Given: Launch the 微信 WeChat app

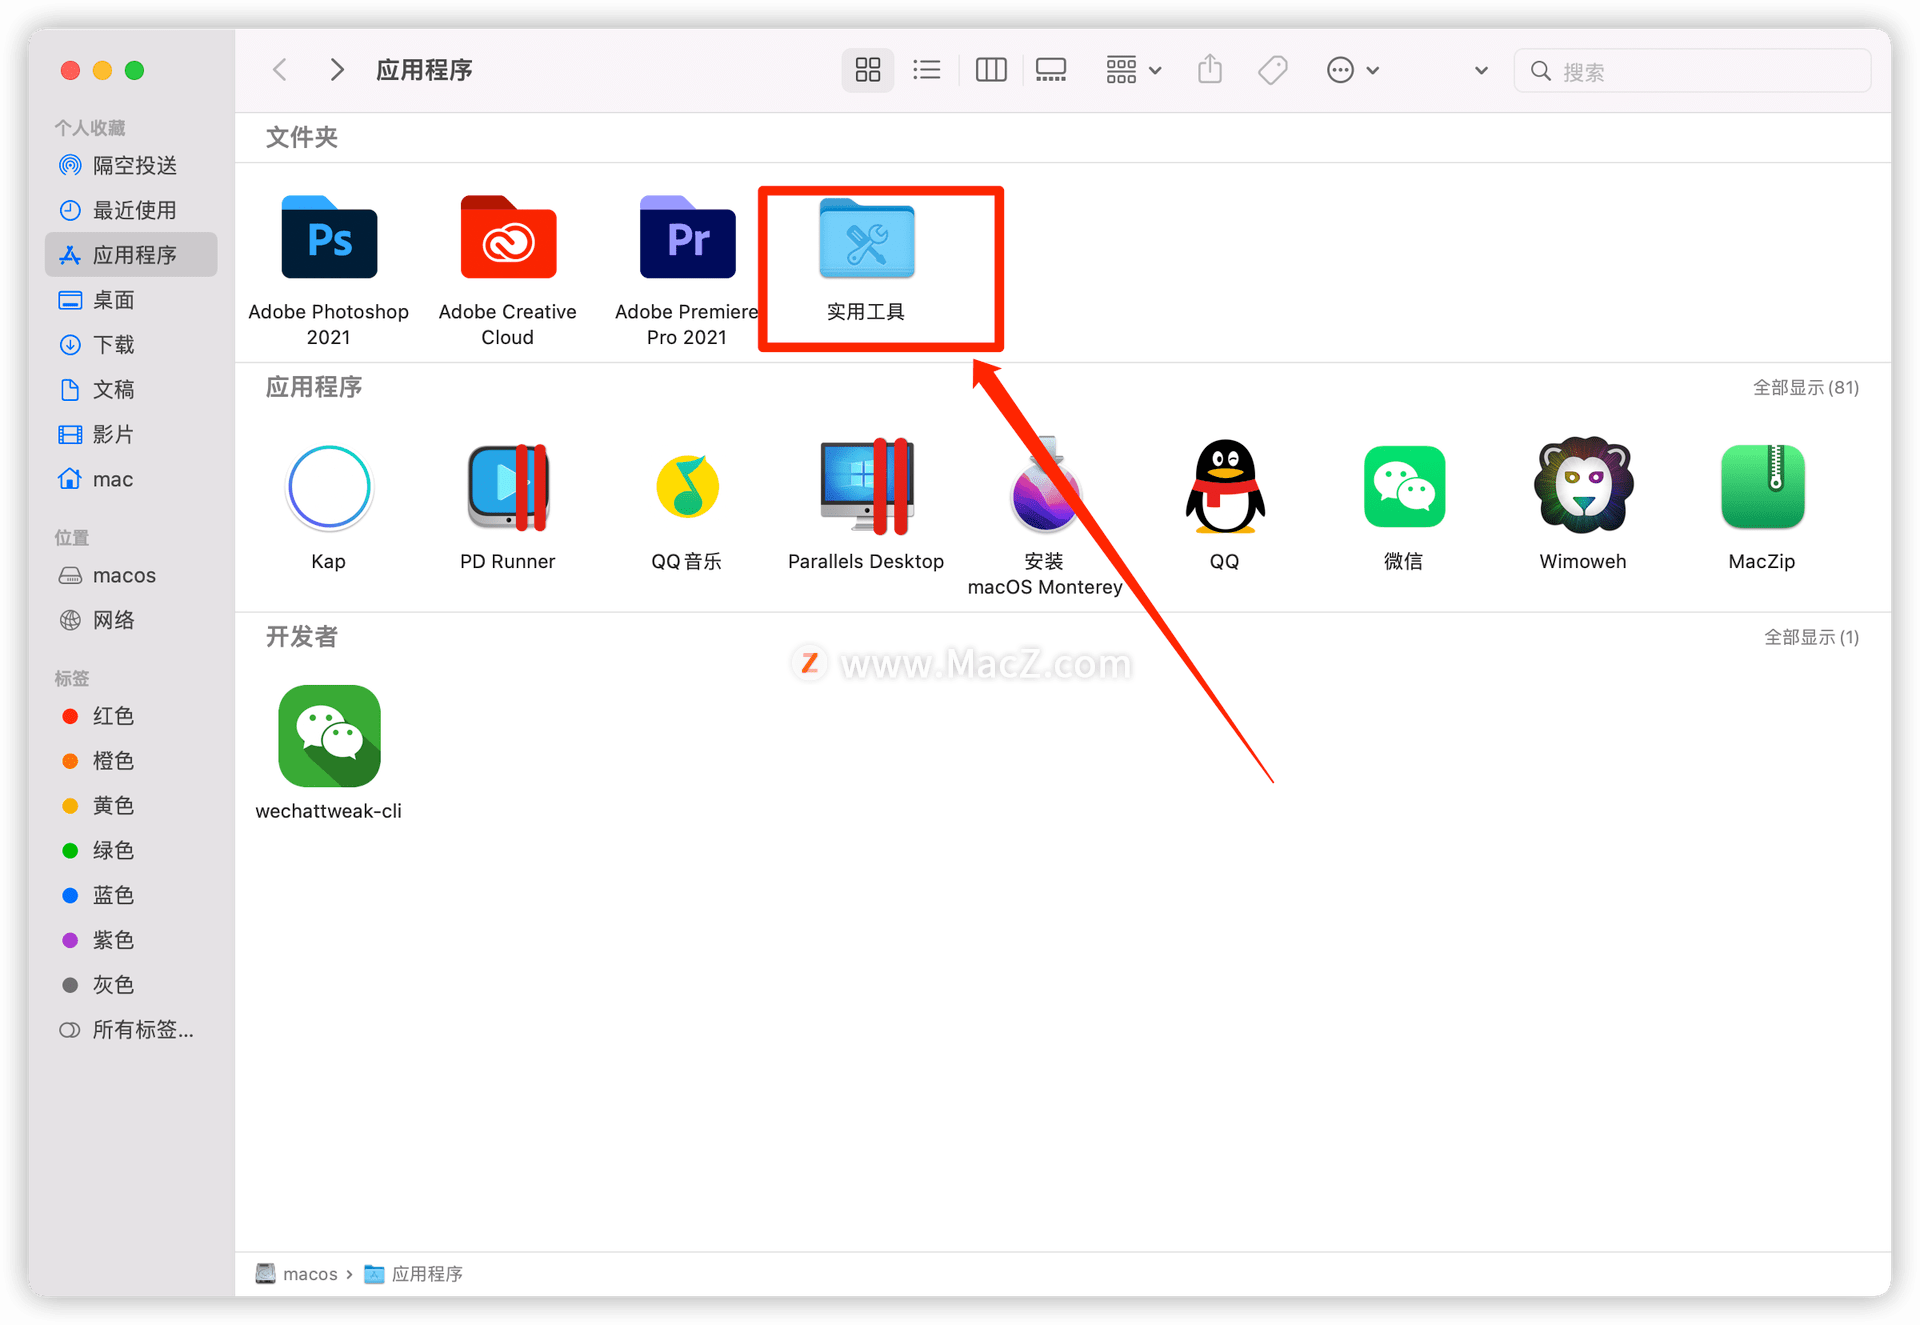Looking at the screenshot, I should point(1404,487).
